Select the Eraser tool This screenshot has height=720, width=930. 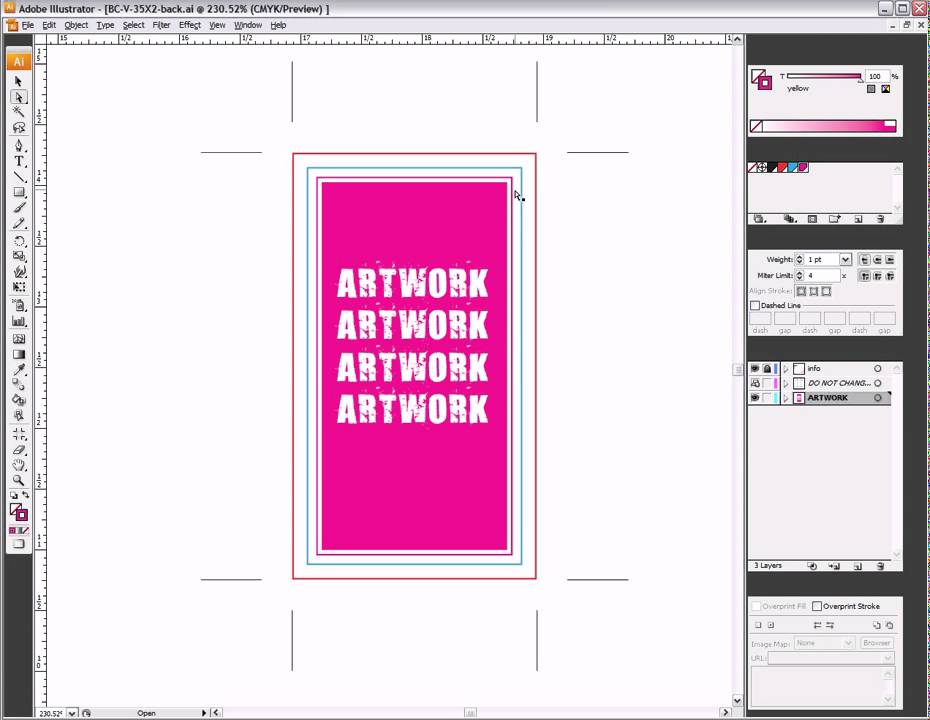(x=18, y=450)
